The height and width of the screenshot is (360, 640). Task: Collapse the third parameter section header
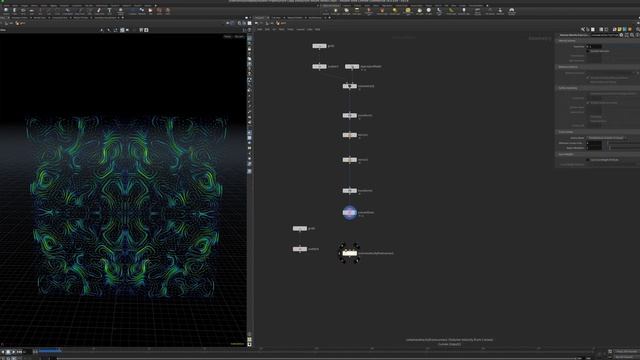click(x=598, y=88)
